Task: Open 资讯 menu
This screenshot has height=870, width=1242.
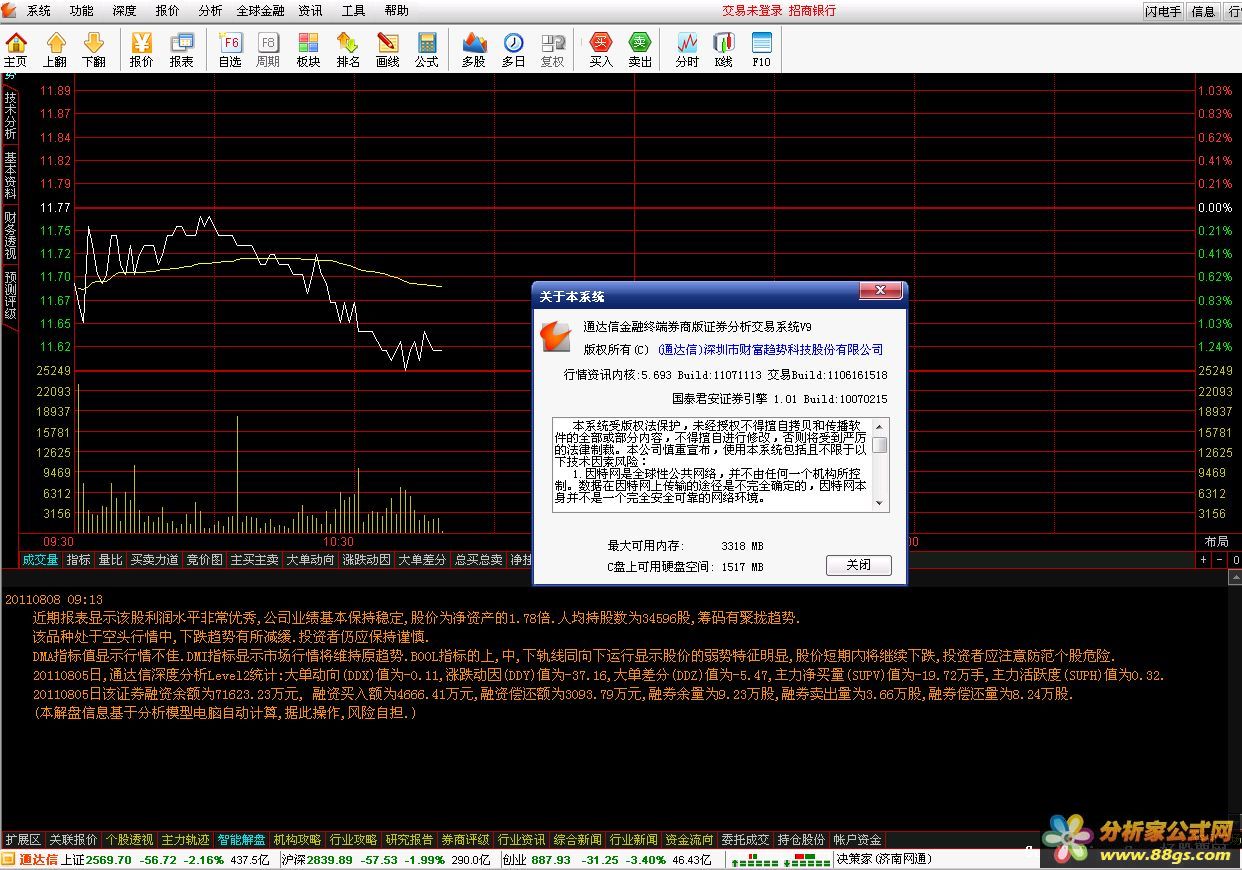Action: click(310, 11)
